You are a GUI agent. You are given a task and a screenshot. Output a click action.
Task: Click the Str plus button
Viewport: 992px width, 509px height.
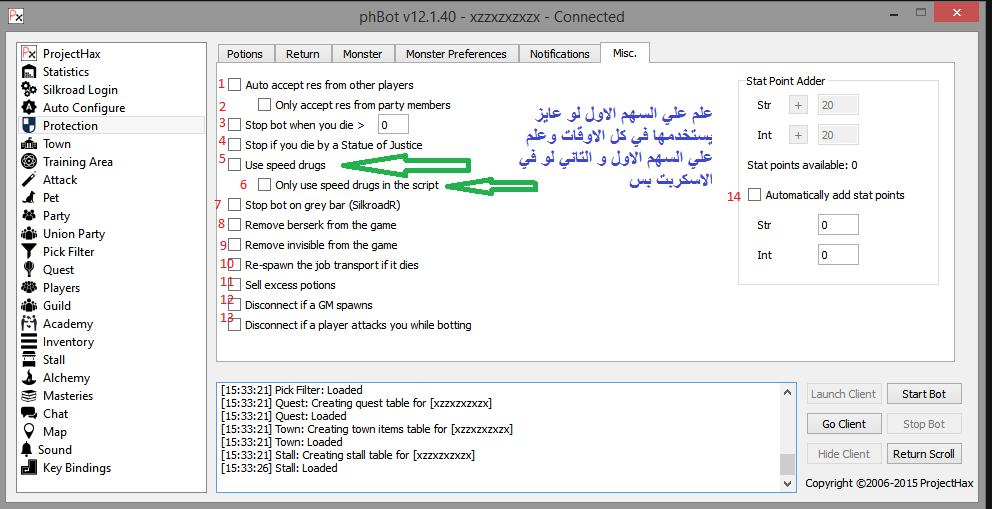point(798,105)
